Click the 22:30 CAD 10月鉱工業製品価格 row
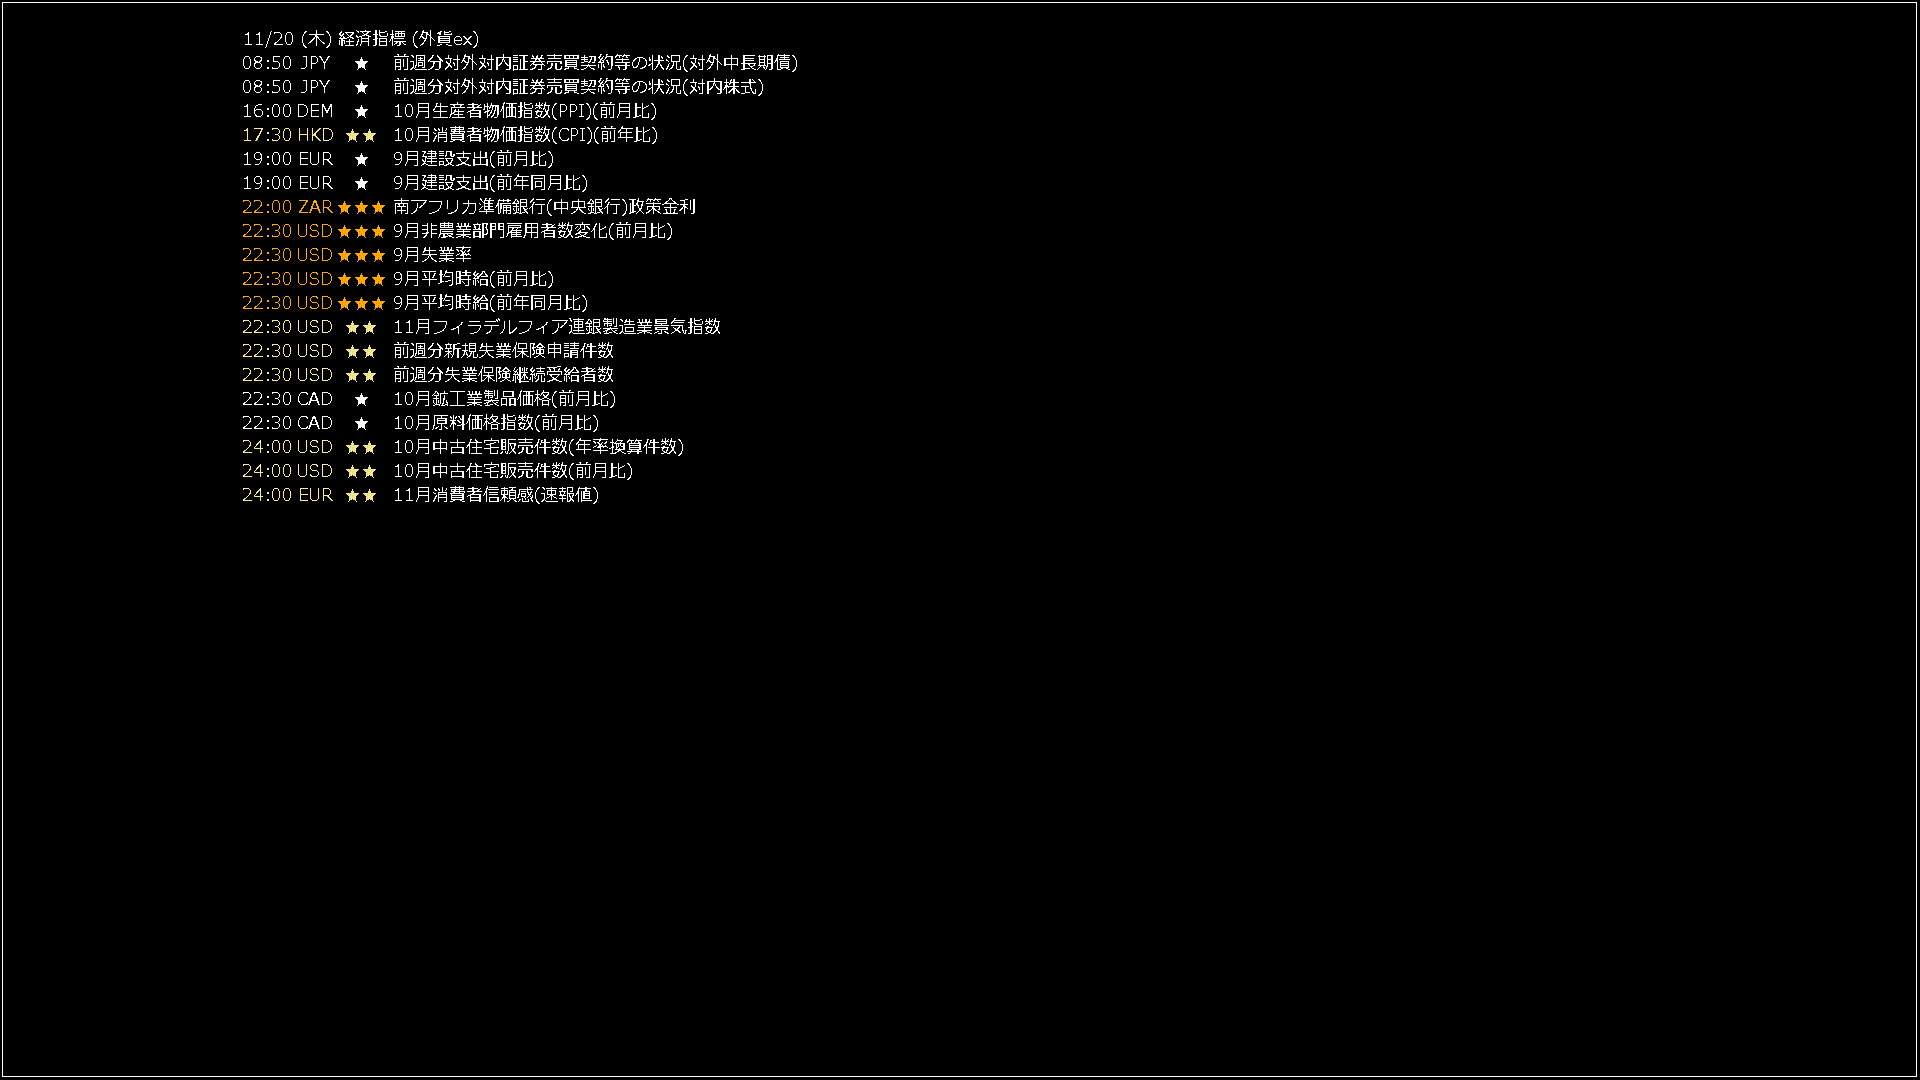The height and width of the screenshot is (1080, 1920). point(429,399)
